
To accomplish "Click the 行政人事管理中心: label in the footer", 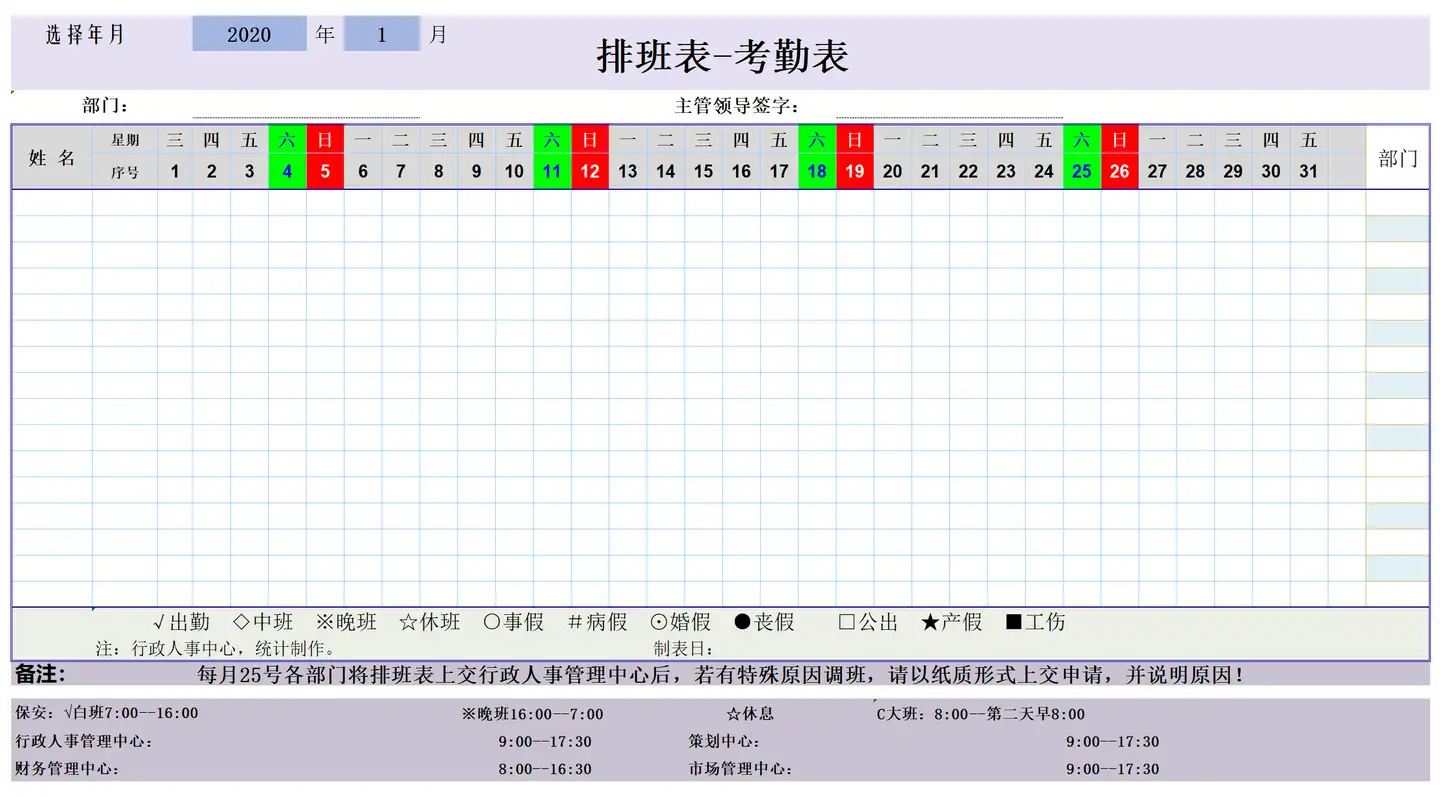I will pos(84,742).
